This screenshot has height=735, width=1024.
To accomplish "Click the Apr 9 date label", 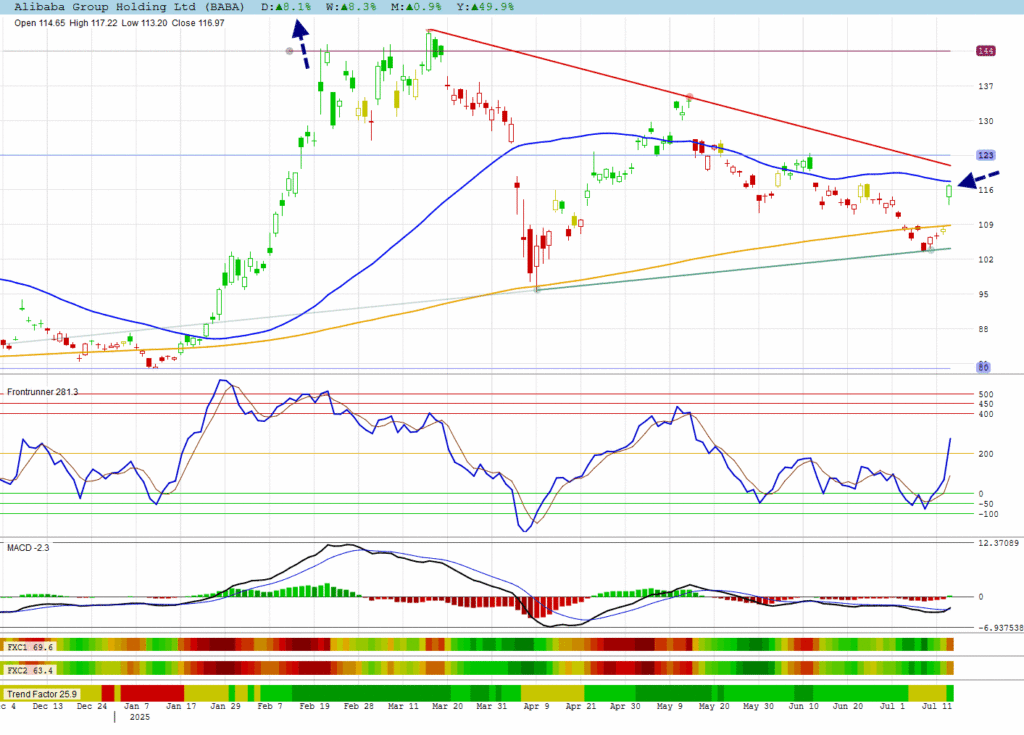I will (x=536, y=706).
